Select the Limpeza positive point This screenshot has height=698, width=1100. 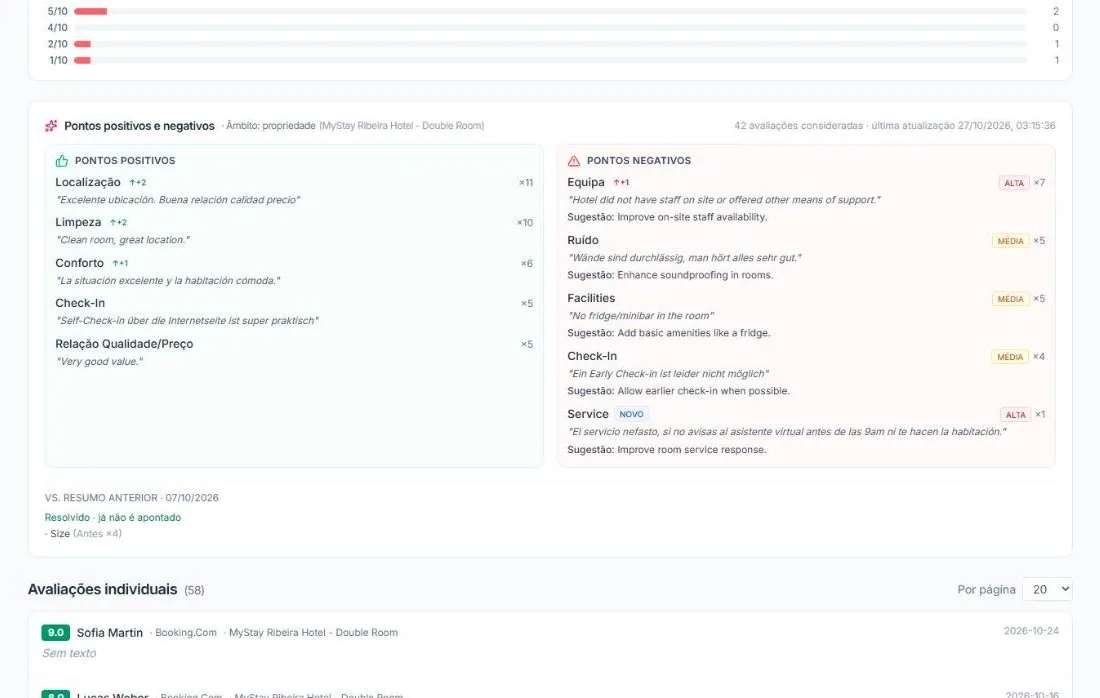tap(78, 222)
